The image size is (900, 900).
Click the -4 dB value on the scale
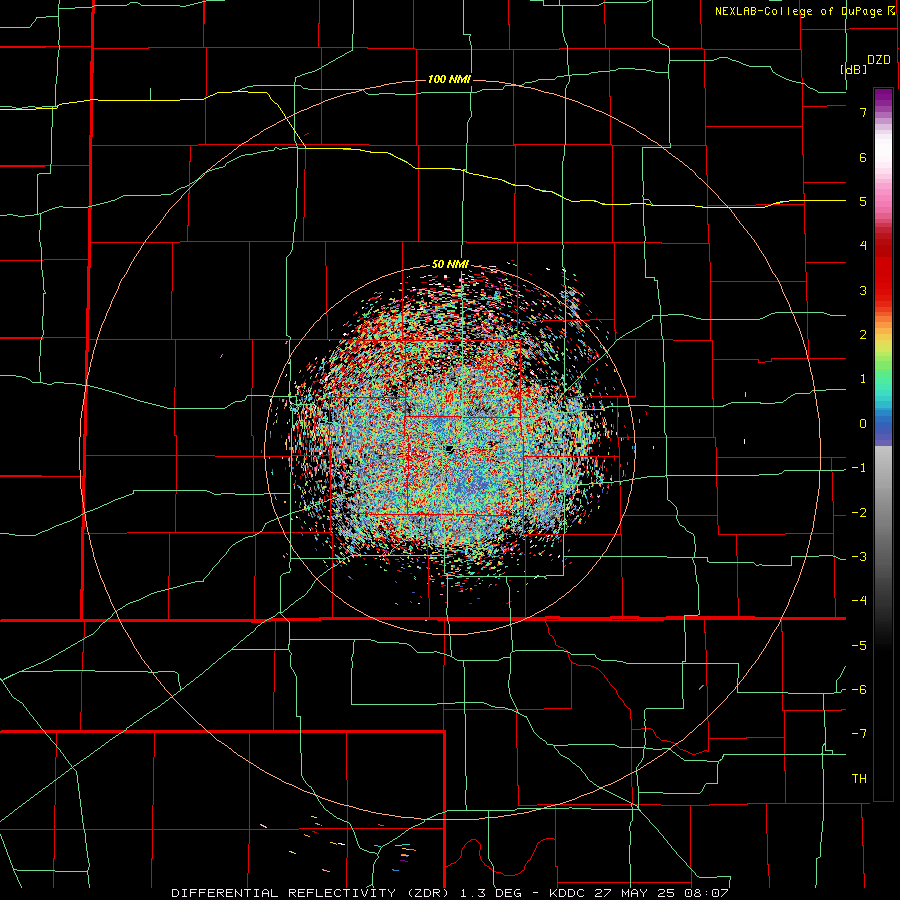tap(859, 600)
